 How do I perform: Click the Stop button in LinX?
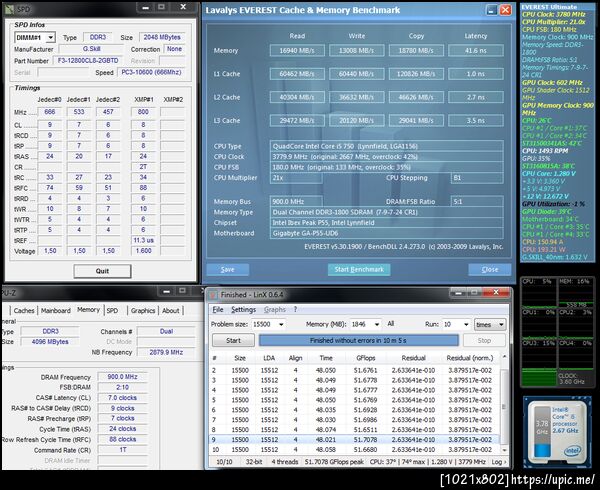[x=484, y=340]
